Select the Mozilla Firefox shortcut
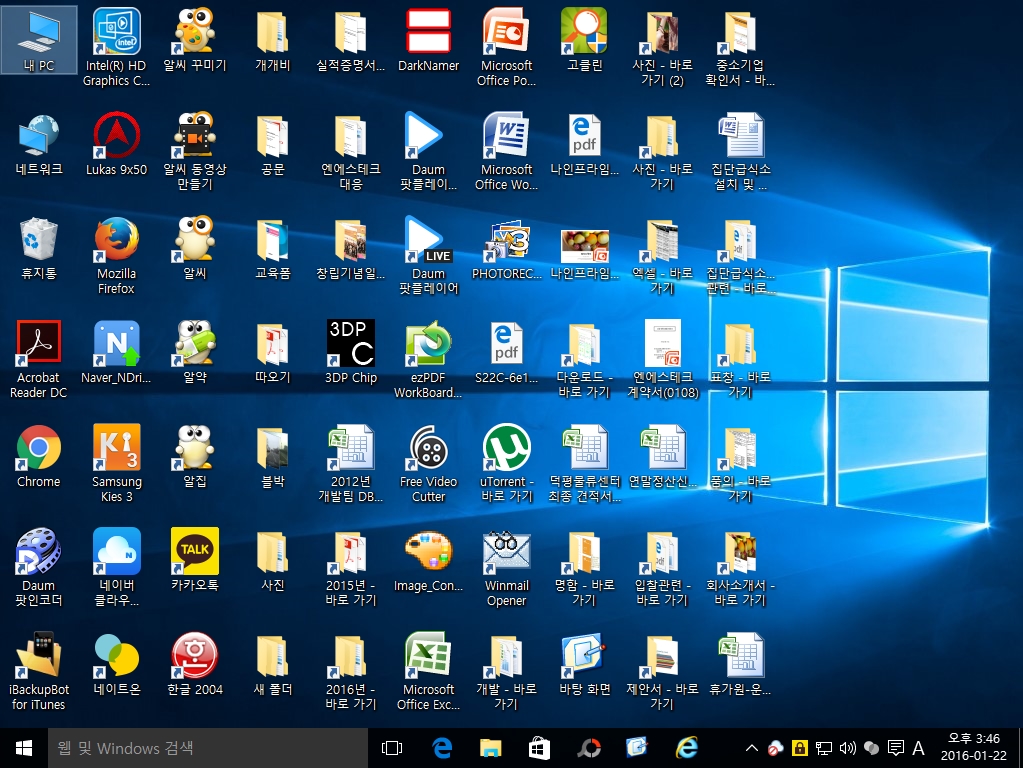Viewport: 1023px width, 768px height. click(116, 255)
